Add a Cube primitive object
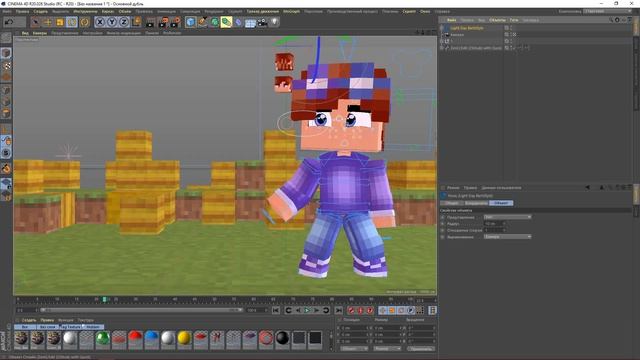Image resolution: width=640 pixels, height=360 pixels. (191, 22)
